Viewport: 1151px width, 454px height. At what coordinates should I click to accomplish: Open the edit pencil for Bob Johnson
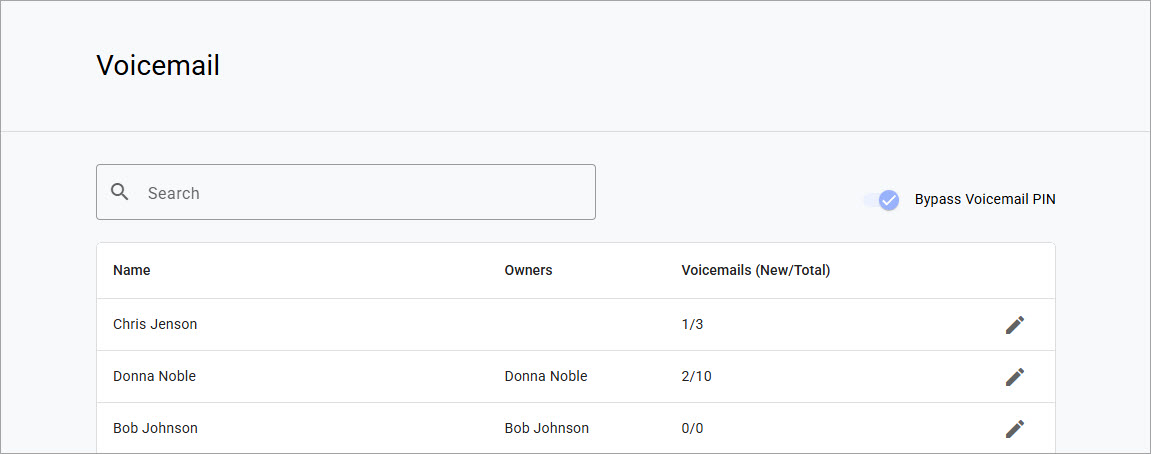[1015, 429]
